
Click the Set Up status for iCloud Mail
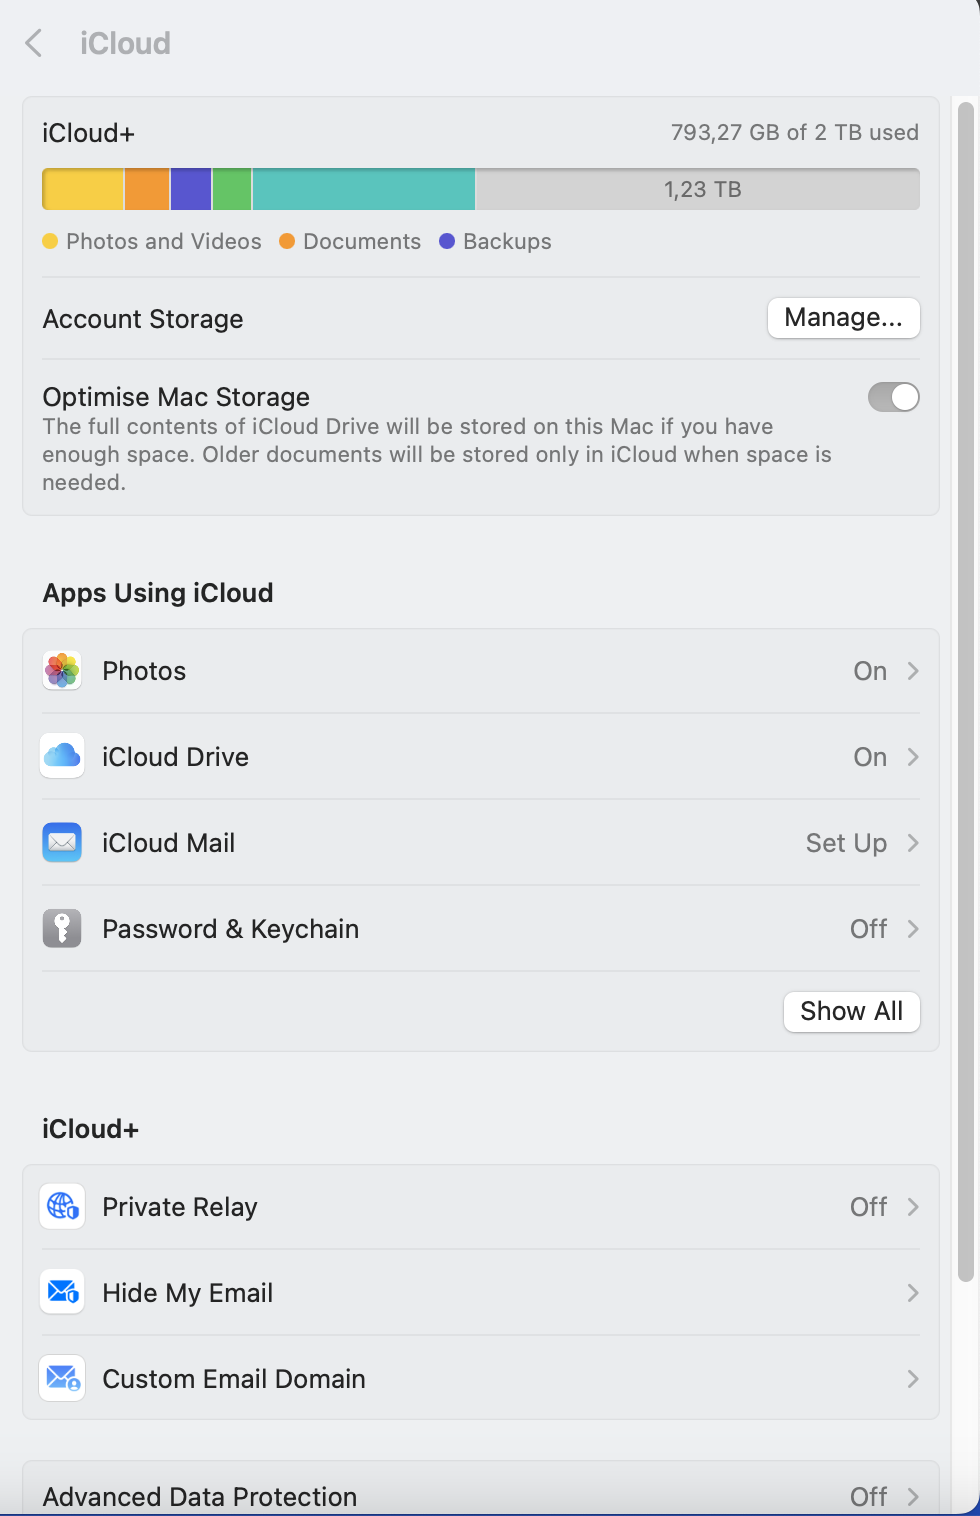point(846,843)
